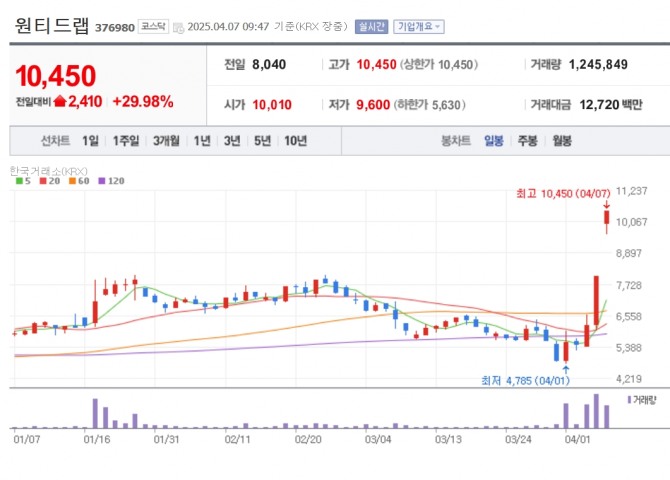Click the purple 120-day moving average swatch
The image size is (670, 480).
click(x=102, y=181)
